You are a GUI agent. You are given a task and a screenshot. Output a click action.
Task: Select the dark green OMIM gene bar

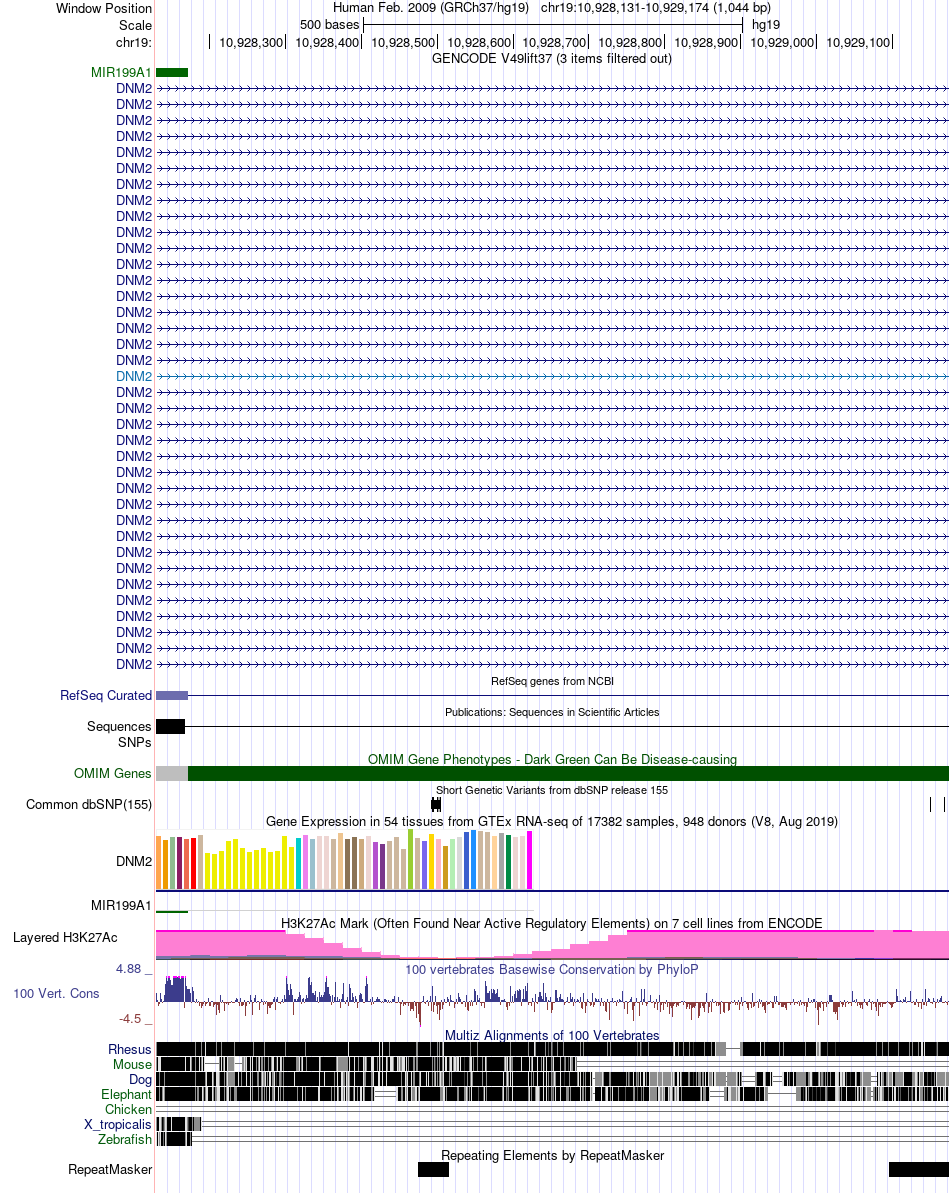pos(568,773)
